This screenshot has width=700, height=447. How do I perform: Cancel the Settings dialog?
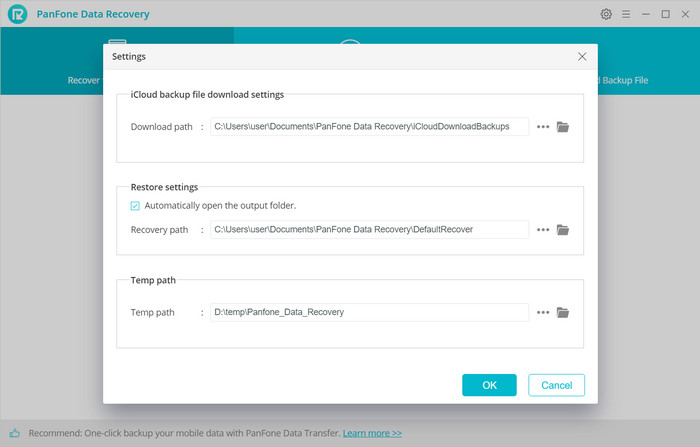point(556,385)
